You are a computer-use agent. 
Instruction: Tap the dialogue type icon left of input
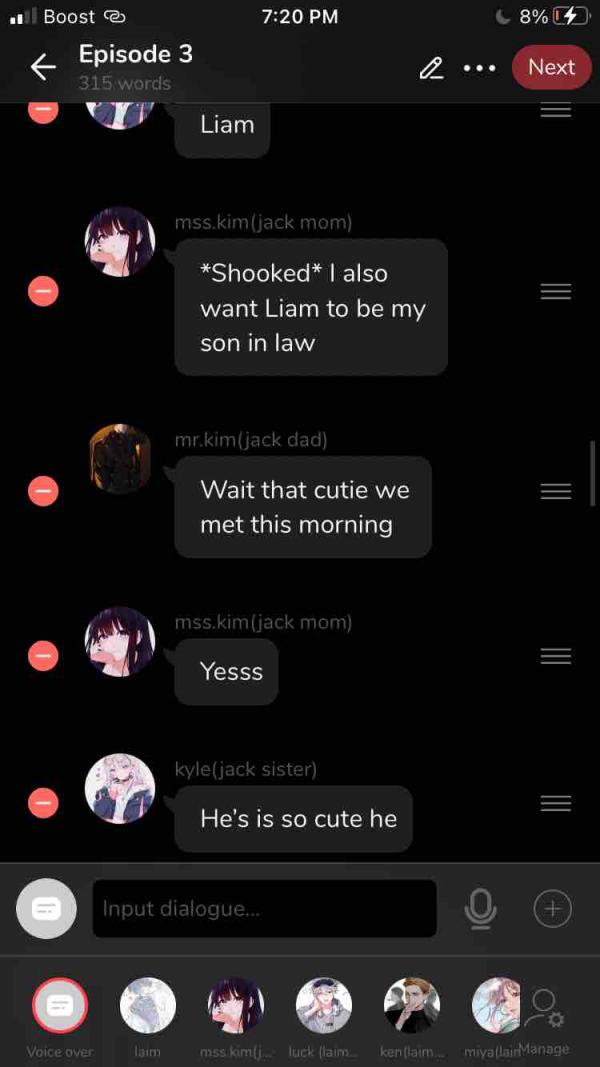click(46, 908)
